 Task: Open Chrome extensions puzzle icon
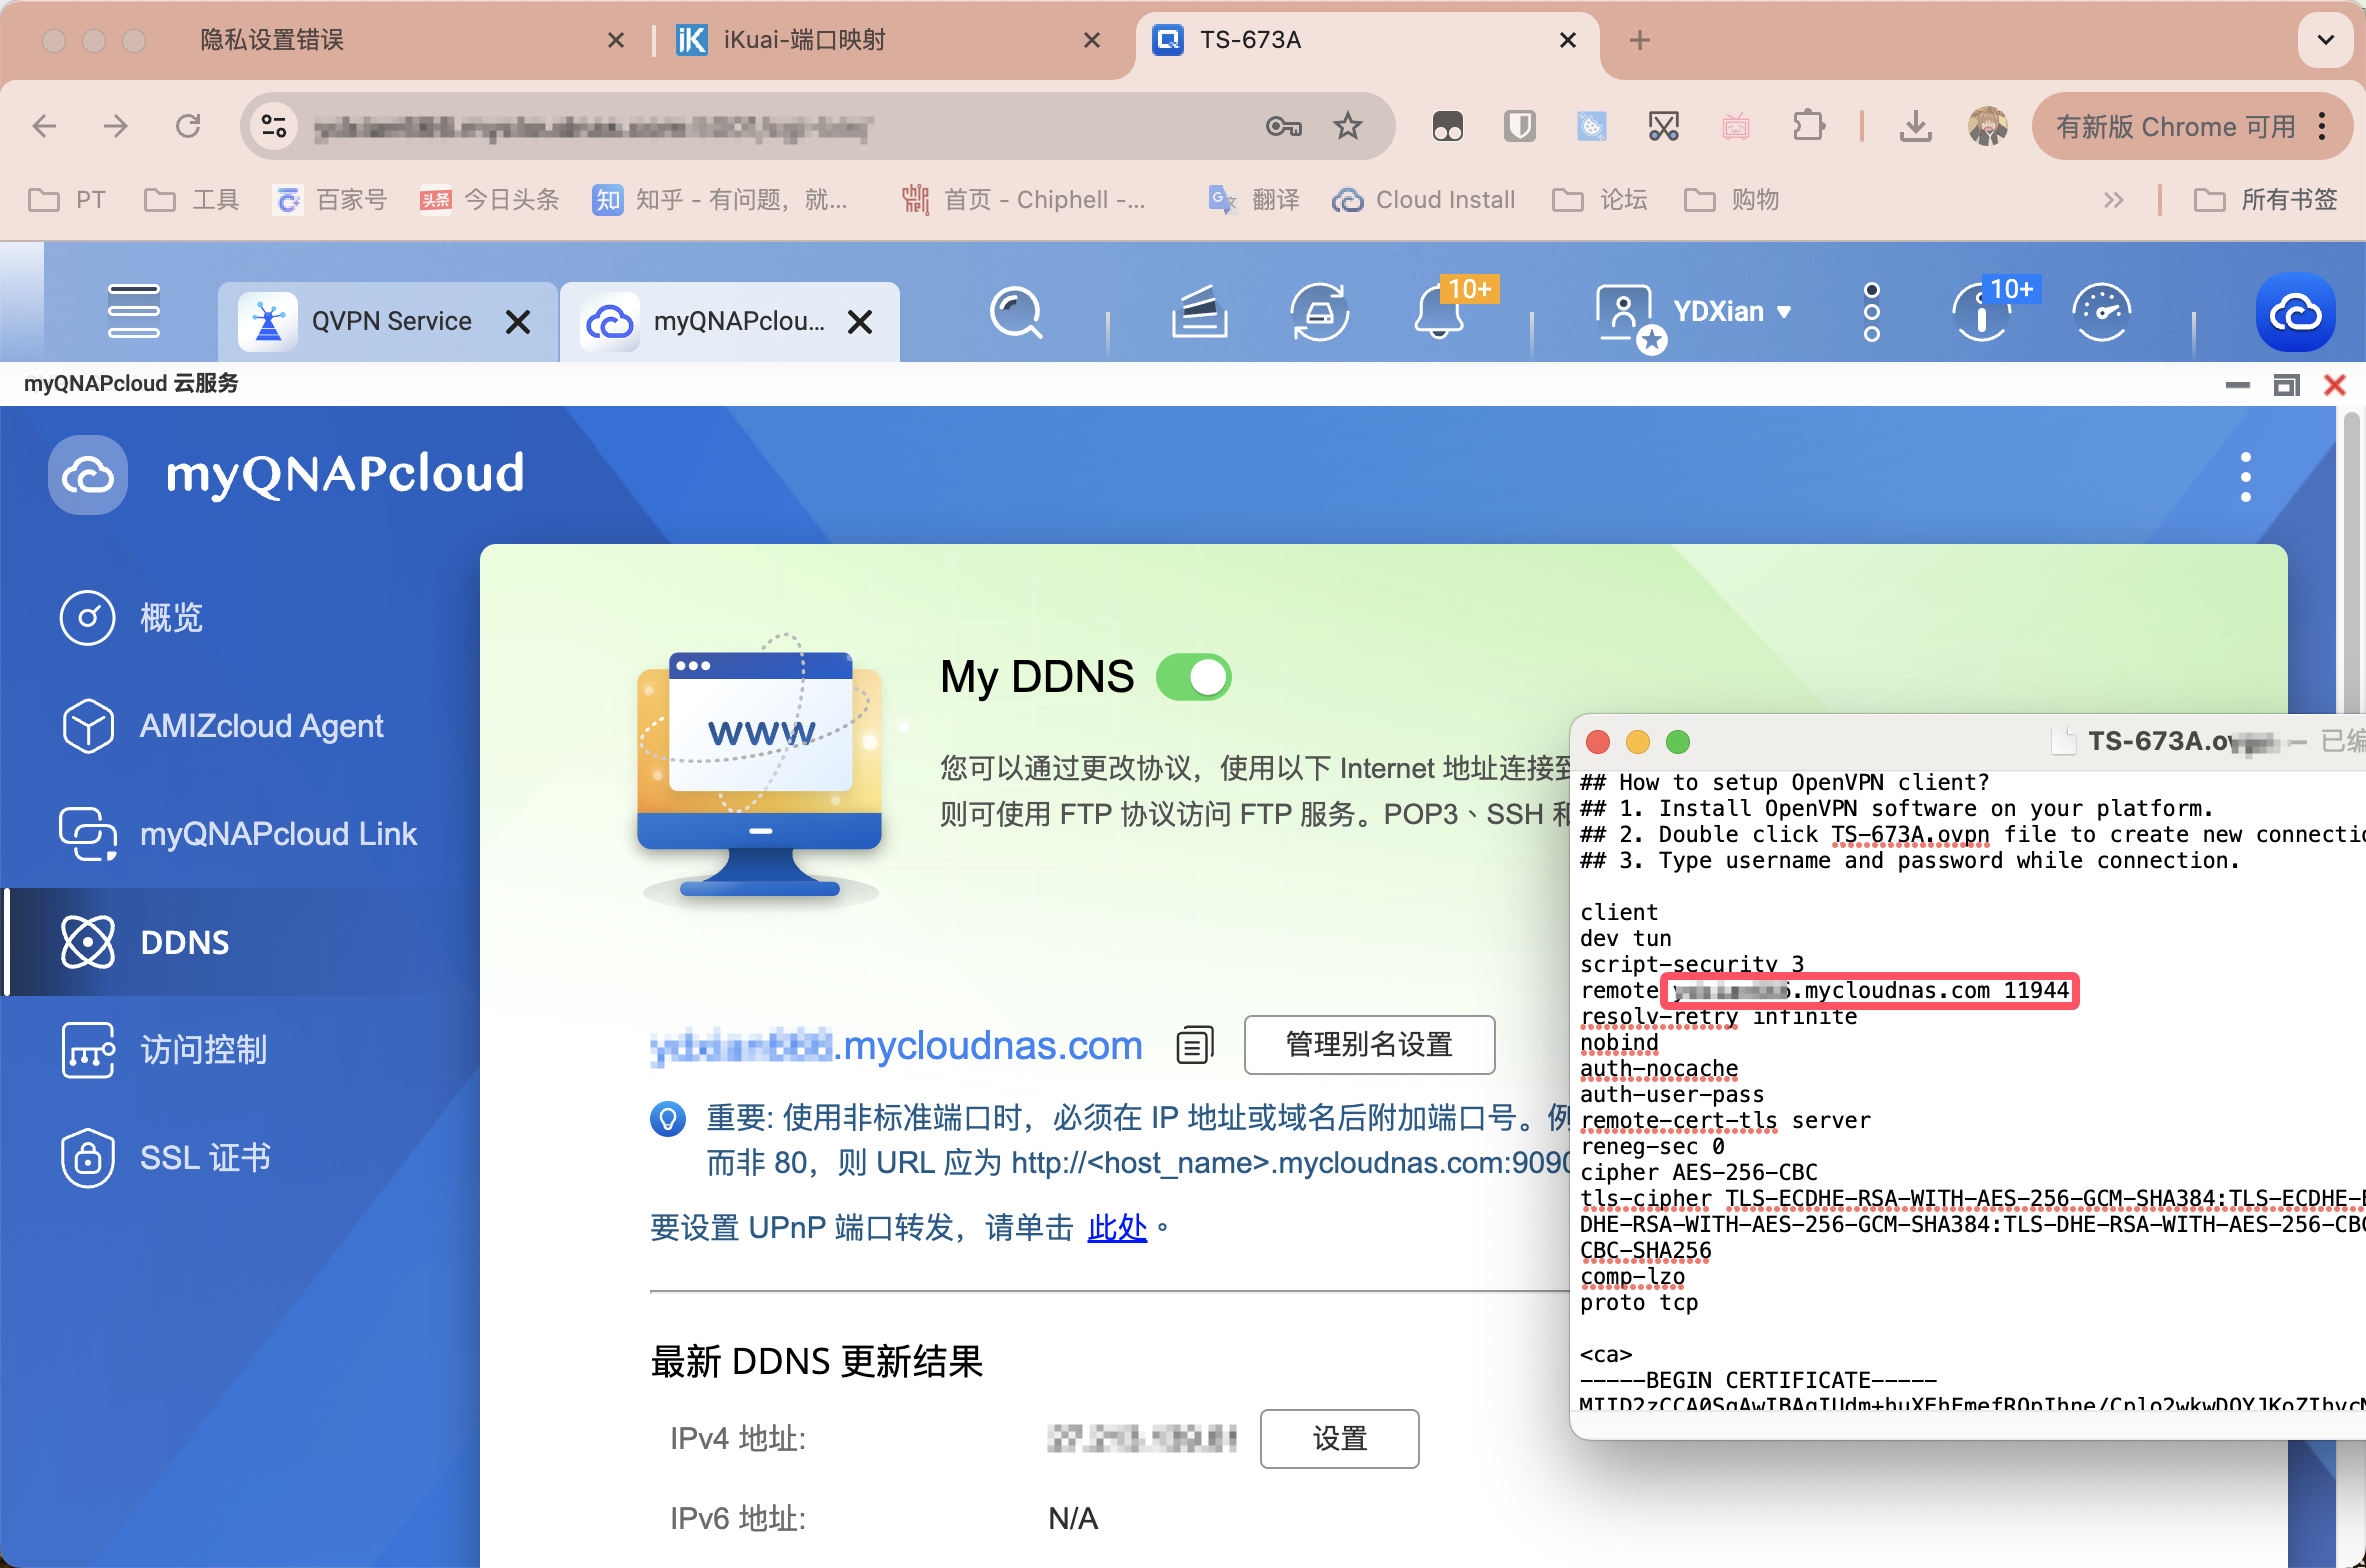click(1808, 126)
